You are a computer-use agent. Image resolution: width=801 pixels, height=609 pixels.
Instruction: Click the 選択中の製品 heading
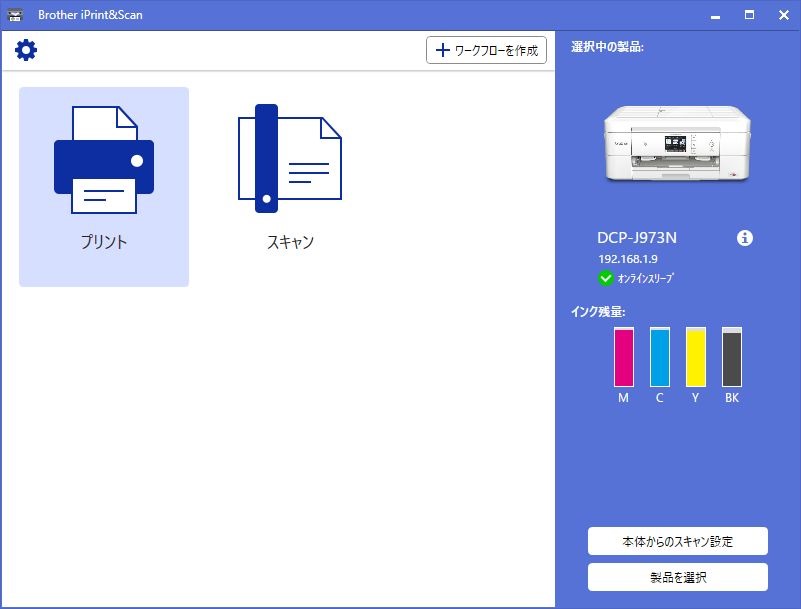(607, 47)
